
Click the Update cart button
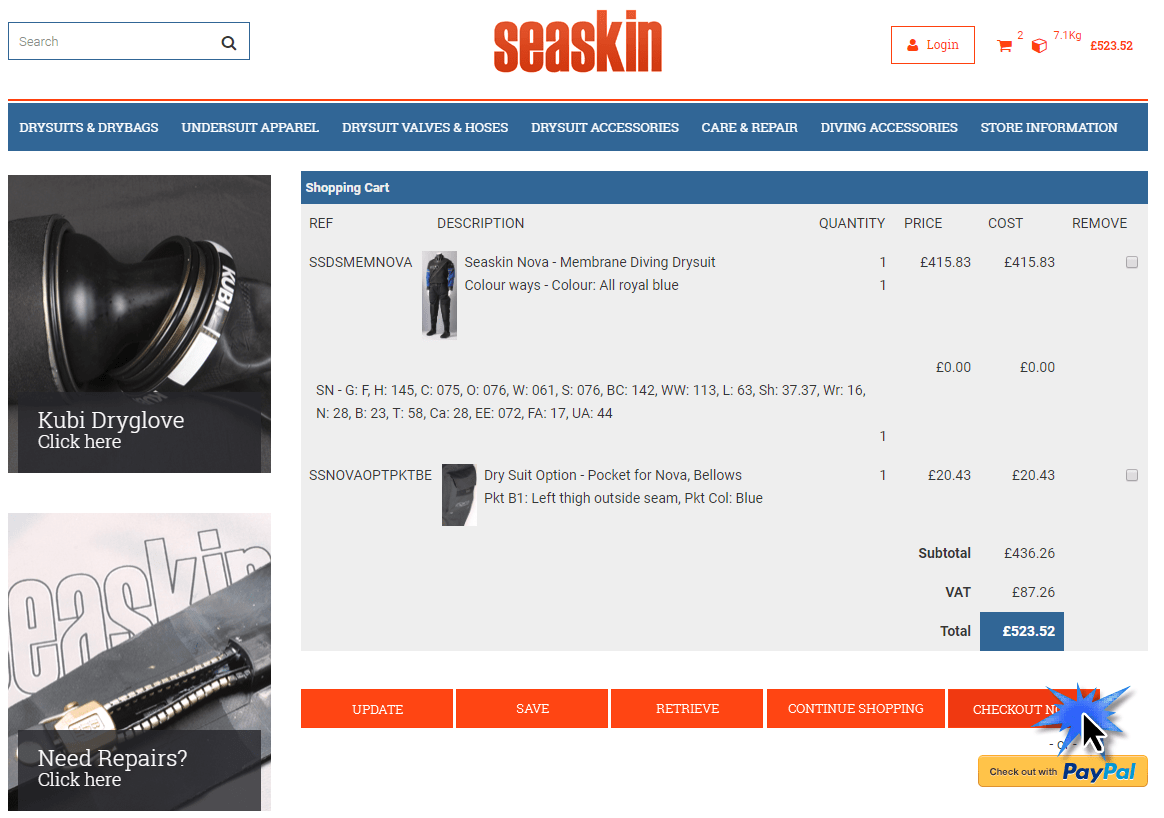[x=377, y=709]
